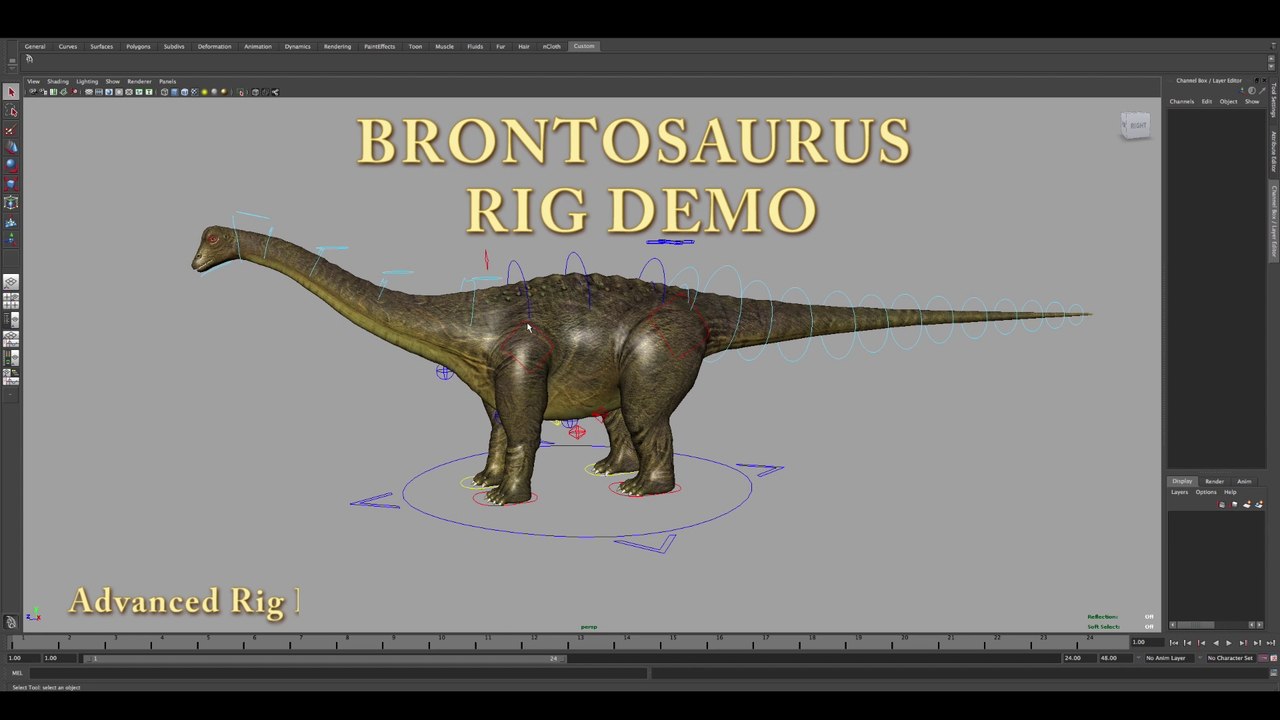Image resolution: width=1280 pixels, height=720 pixels.
Task: Open the Shading panel menu
Action: click(x=58, y=81)
